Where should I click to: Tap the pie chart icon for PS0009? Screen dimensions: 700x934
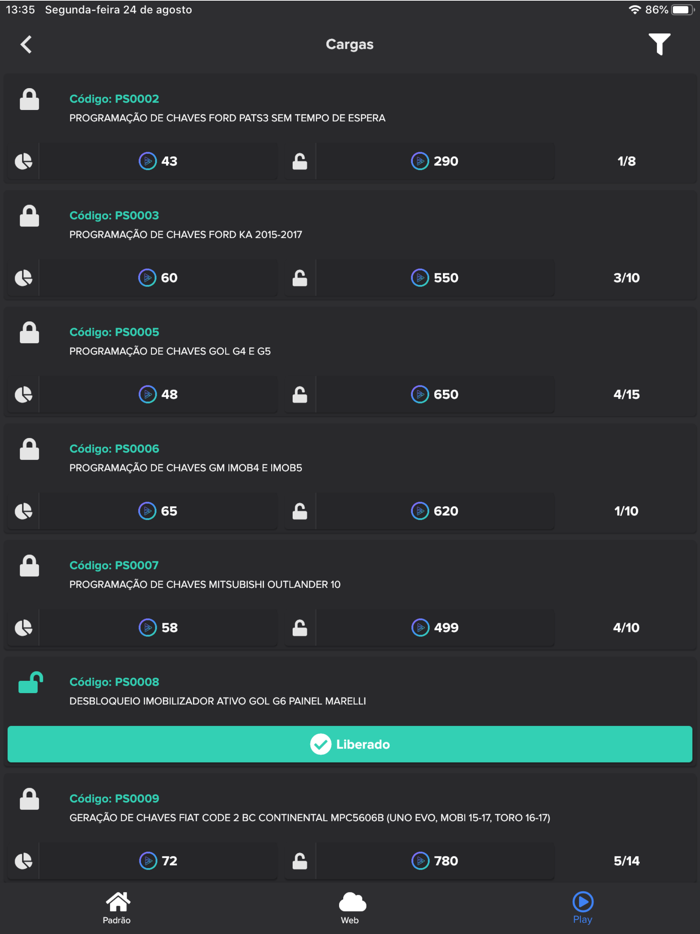22,860
